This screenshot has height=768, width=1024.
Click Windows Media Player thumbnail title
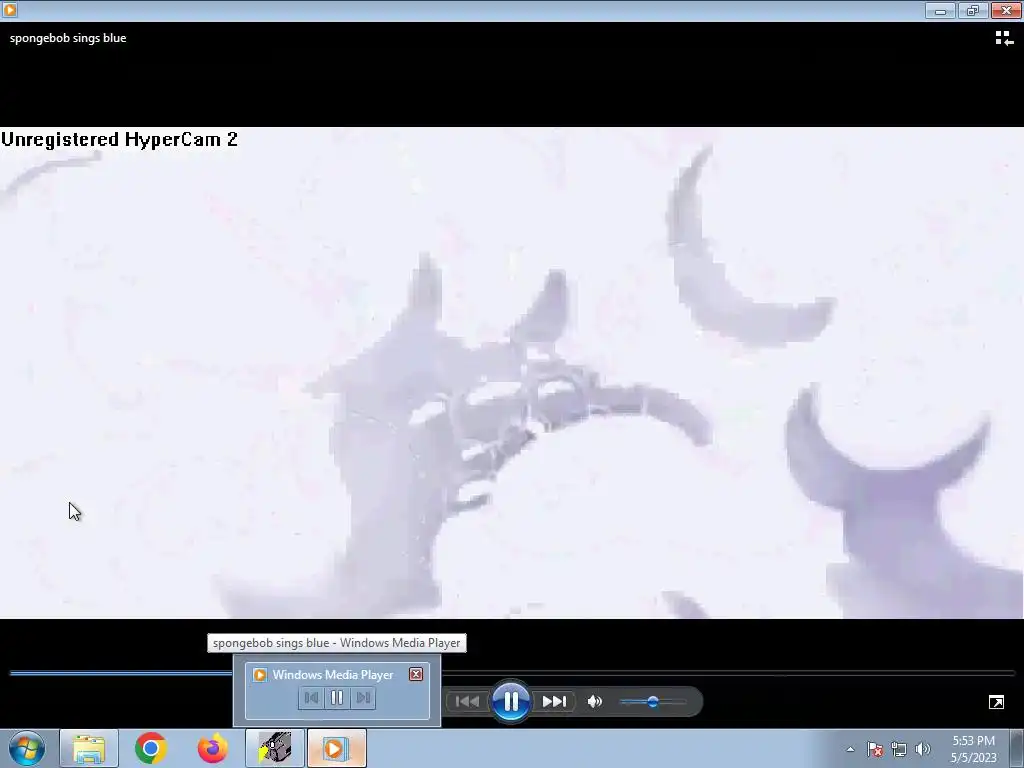332,675
